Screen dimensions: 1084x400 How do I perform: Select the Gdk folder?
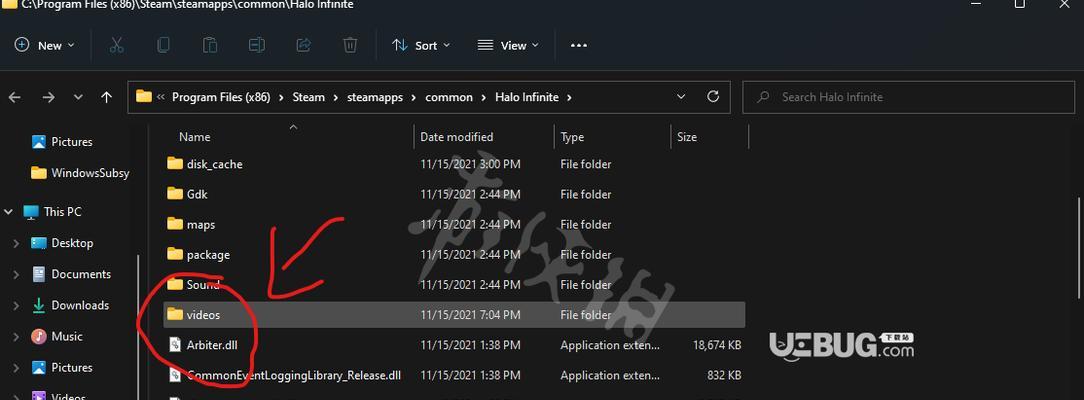point(197,195)
